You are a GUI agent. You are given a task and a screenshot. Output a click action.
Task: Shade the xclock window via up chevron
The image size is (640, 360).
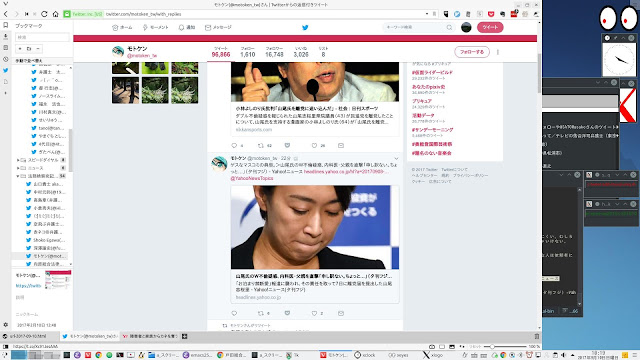pyautogui.click(x=623, y=38)
